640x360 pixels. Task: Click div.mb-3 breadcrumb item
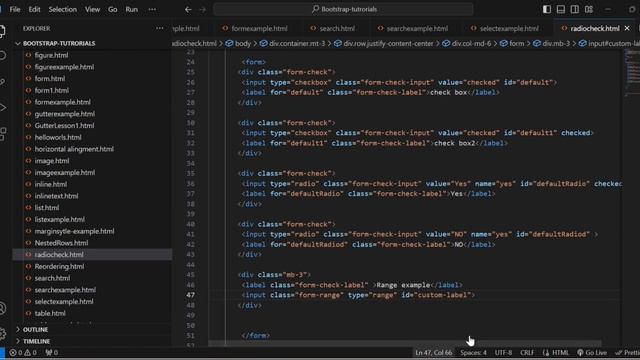coord(552,43)
